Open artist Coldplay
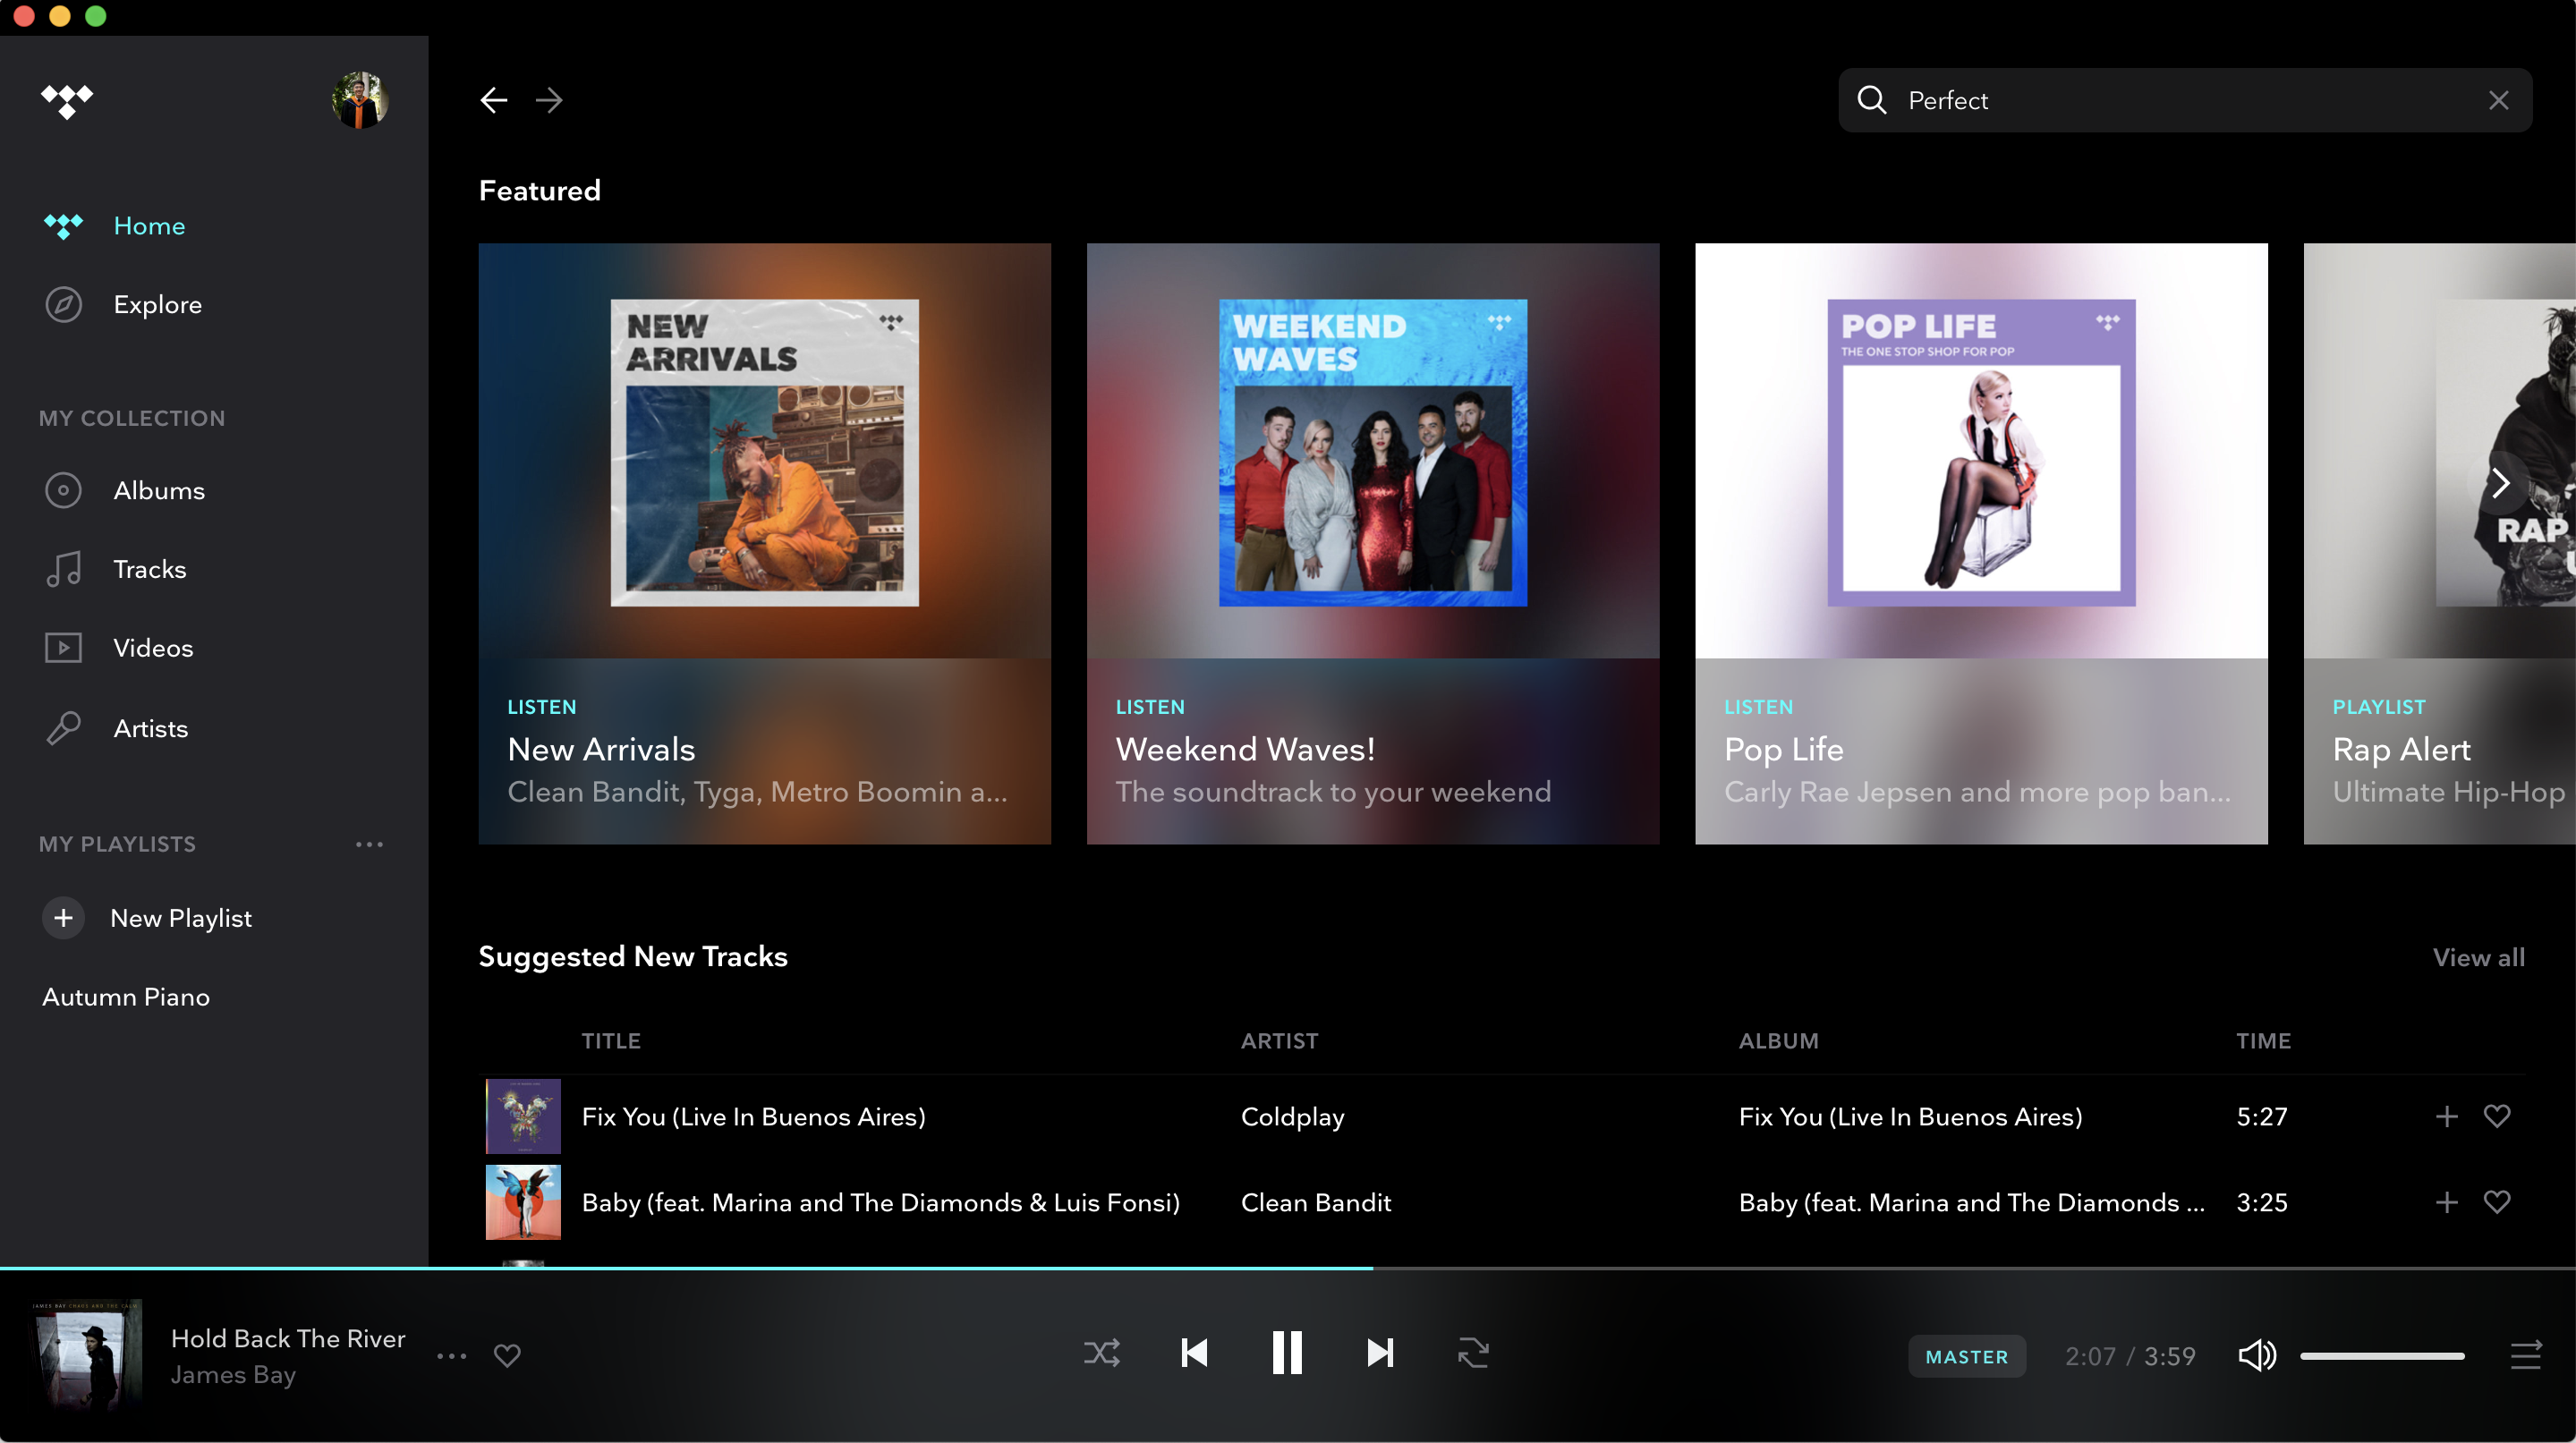The image size is (2576, 1443). point(1292,1117)
